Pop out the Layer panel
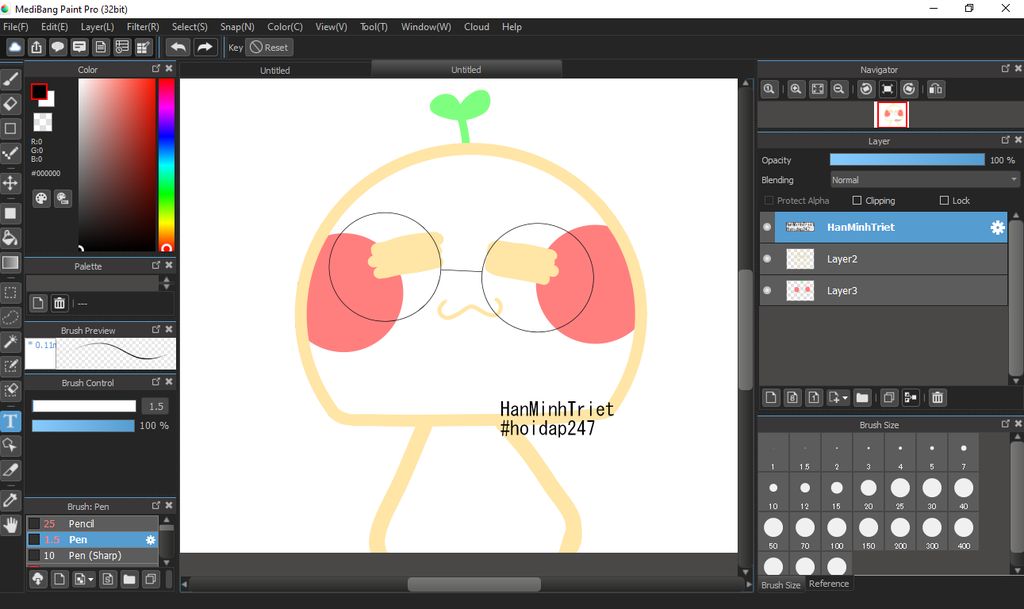The width and height of the screenshot is (1024, 609). [x=1005, y=140]
